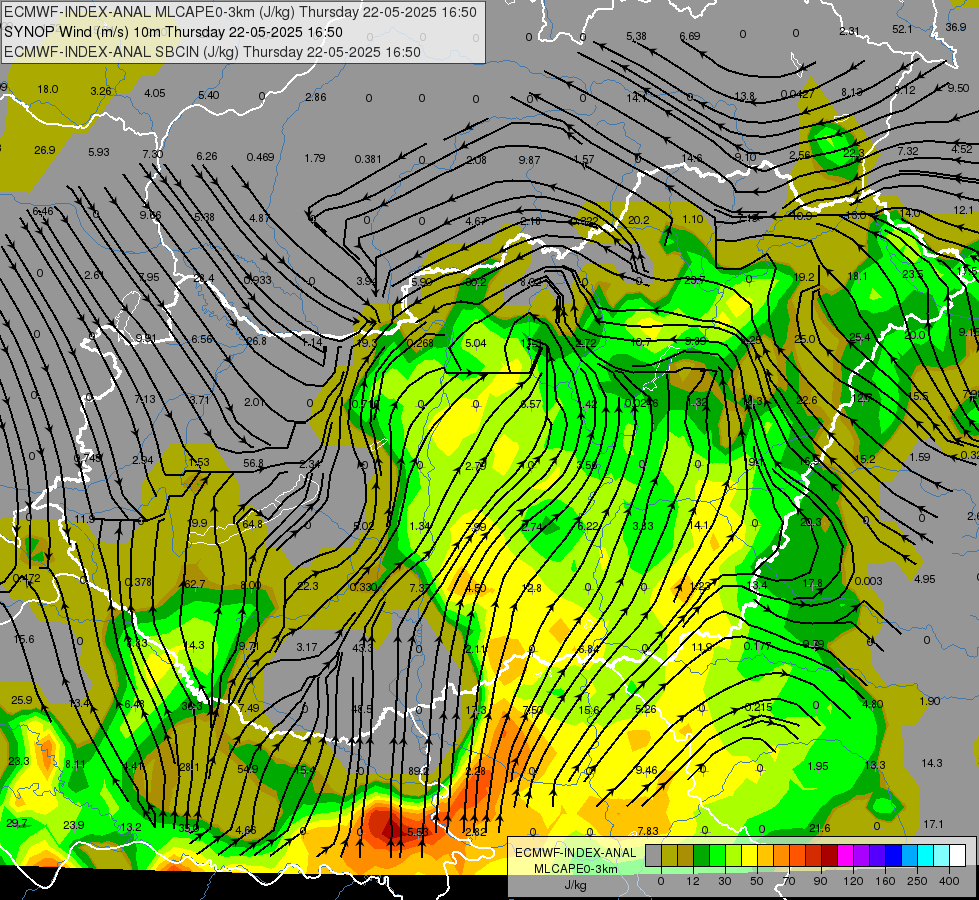Click the map value '18.0'
Screen dimensions: 979x900
(47, 89)
